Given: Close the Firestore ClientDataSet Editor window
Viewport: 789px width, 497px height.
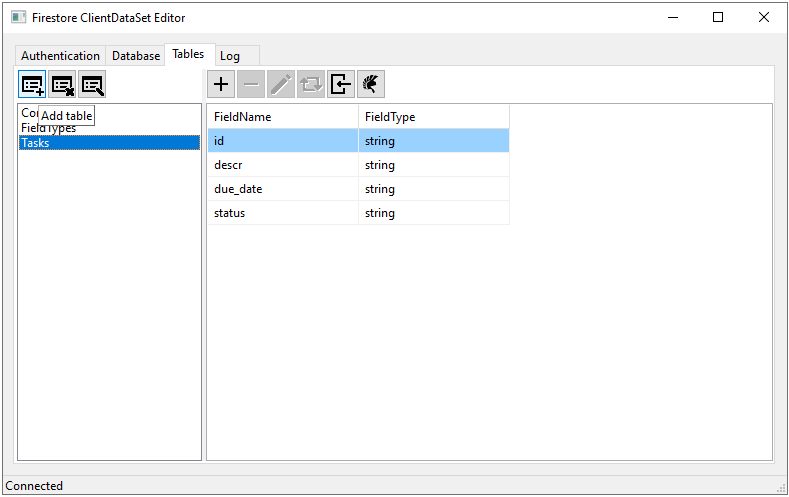Looking at the screenshot, I should click(x=763, y=18).
